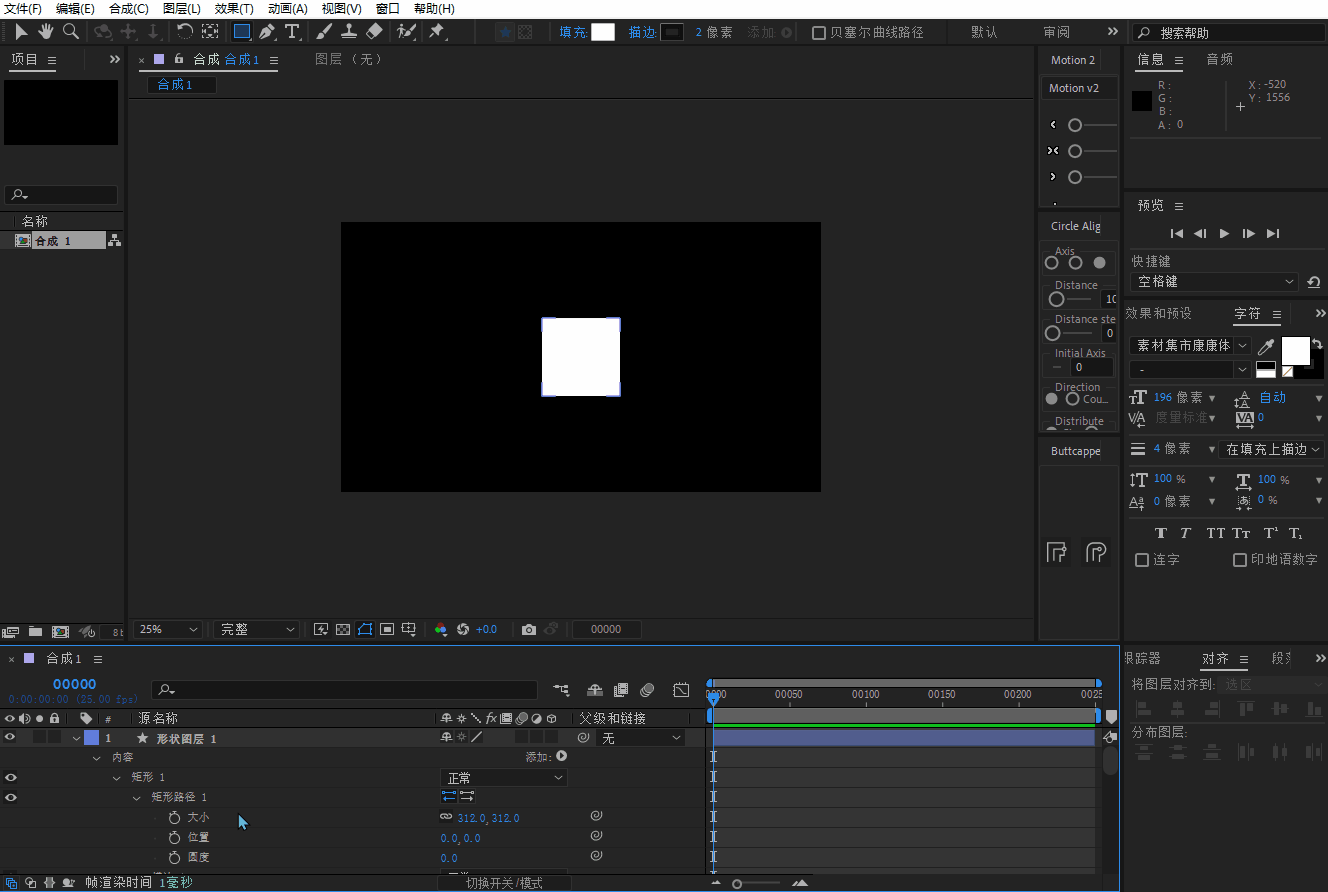Check the 连字 option
The width and height of the screenshot is (1328, 892).
pos(1142,560)
